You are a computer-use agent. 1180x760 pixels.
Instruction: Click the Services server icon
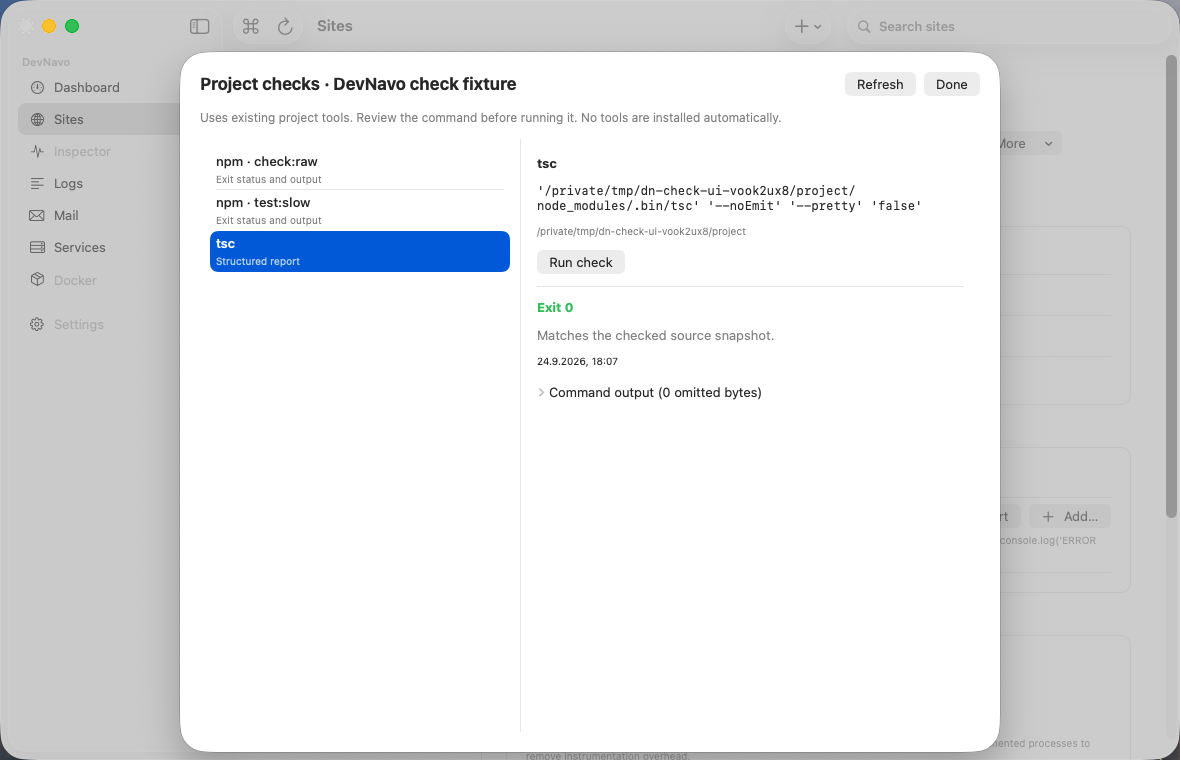(x=37, y=248)
